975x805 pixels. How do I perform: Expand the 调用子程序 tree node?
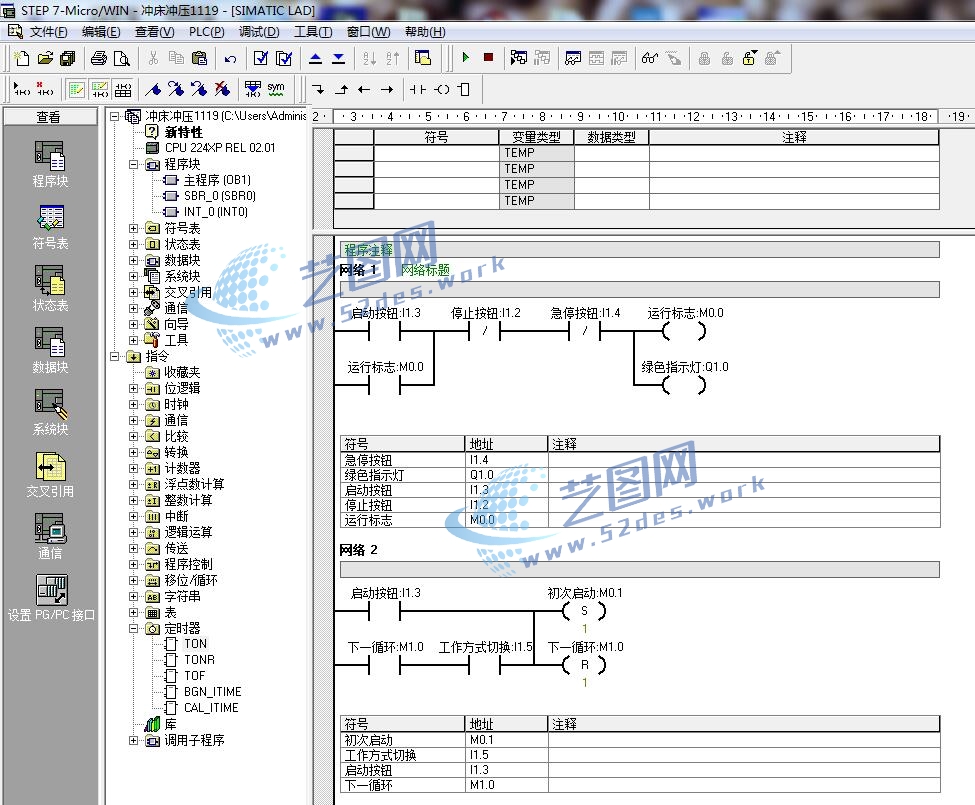pyautogui.click(x=133, y=740)
